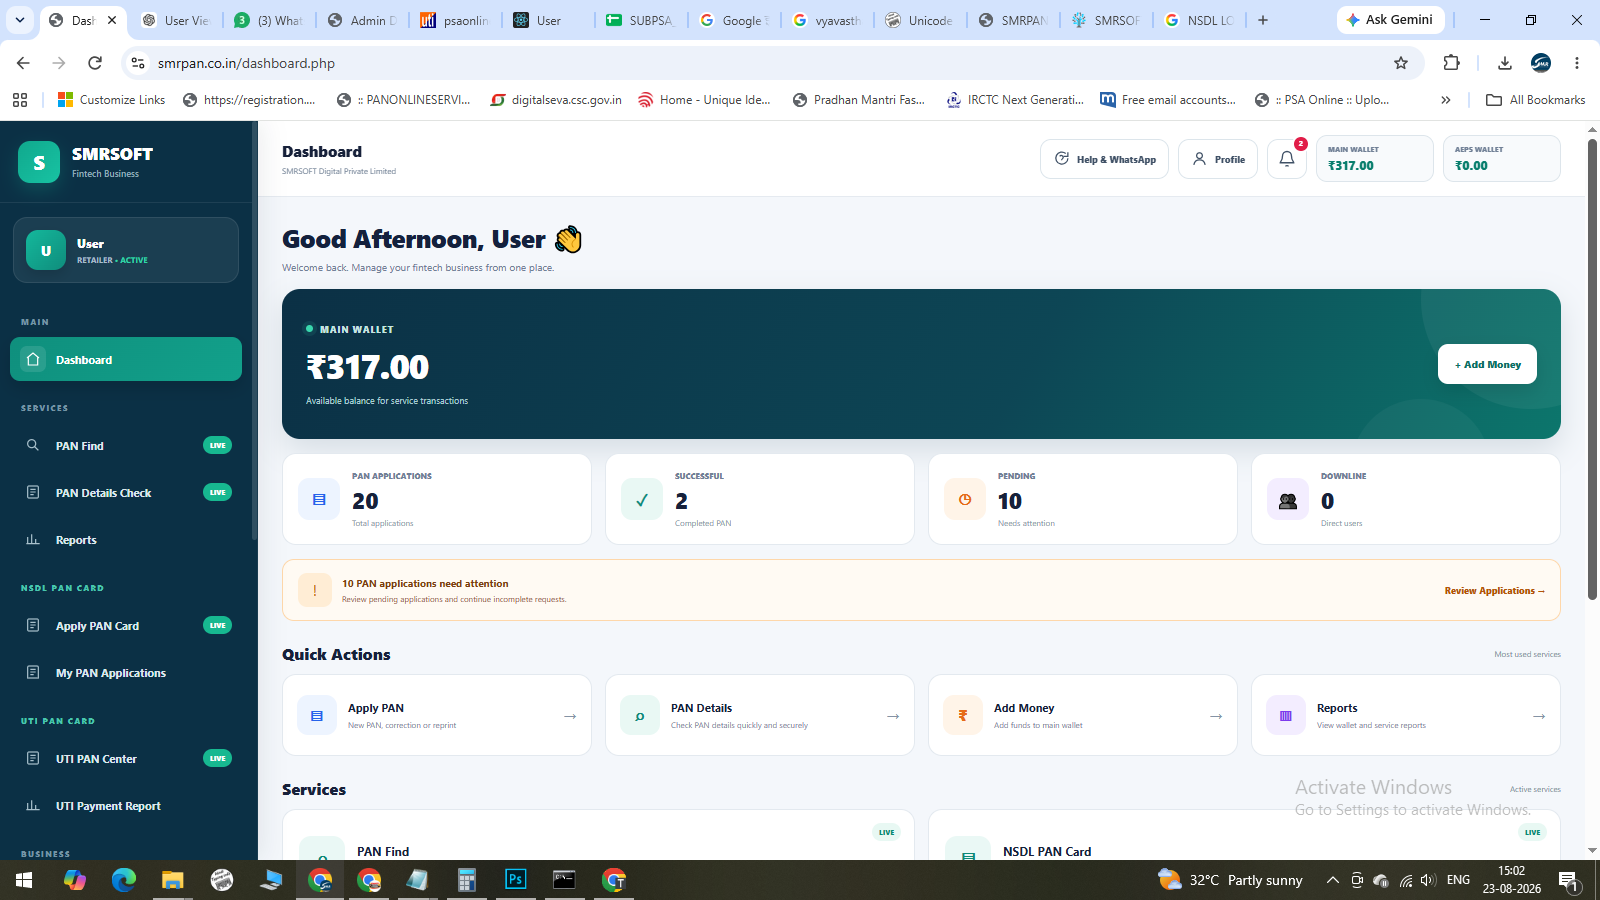Viewport: 1600px width, 900px height.
Task: Click the weather widget 32°C Partly sunny
Action: click(1230, 880)
